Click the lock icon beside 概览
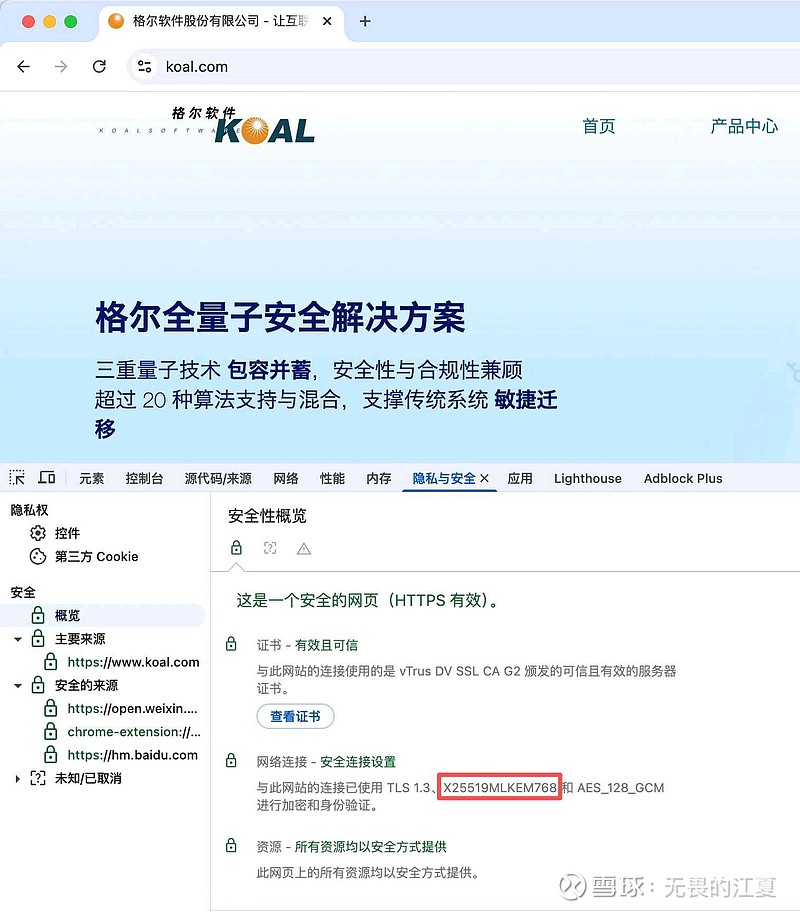Screen dimensions: 800x912 point(38,615)
